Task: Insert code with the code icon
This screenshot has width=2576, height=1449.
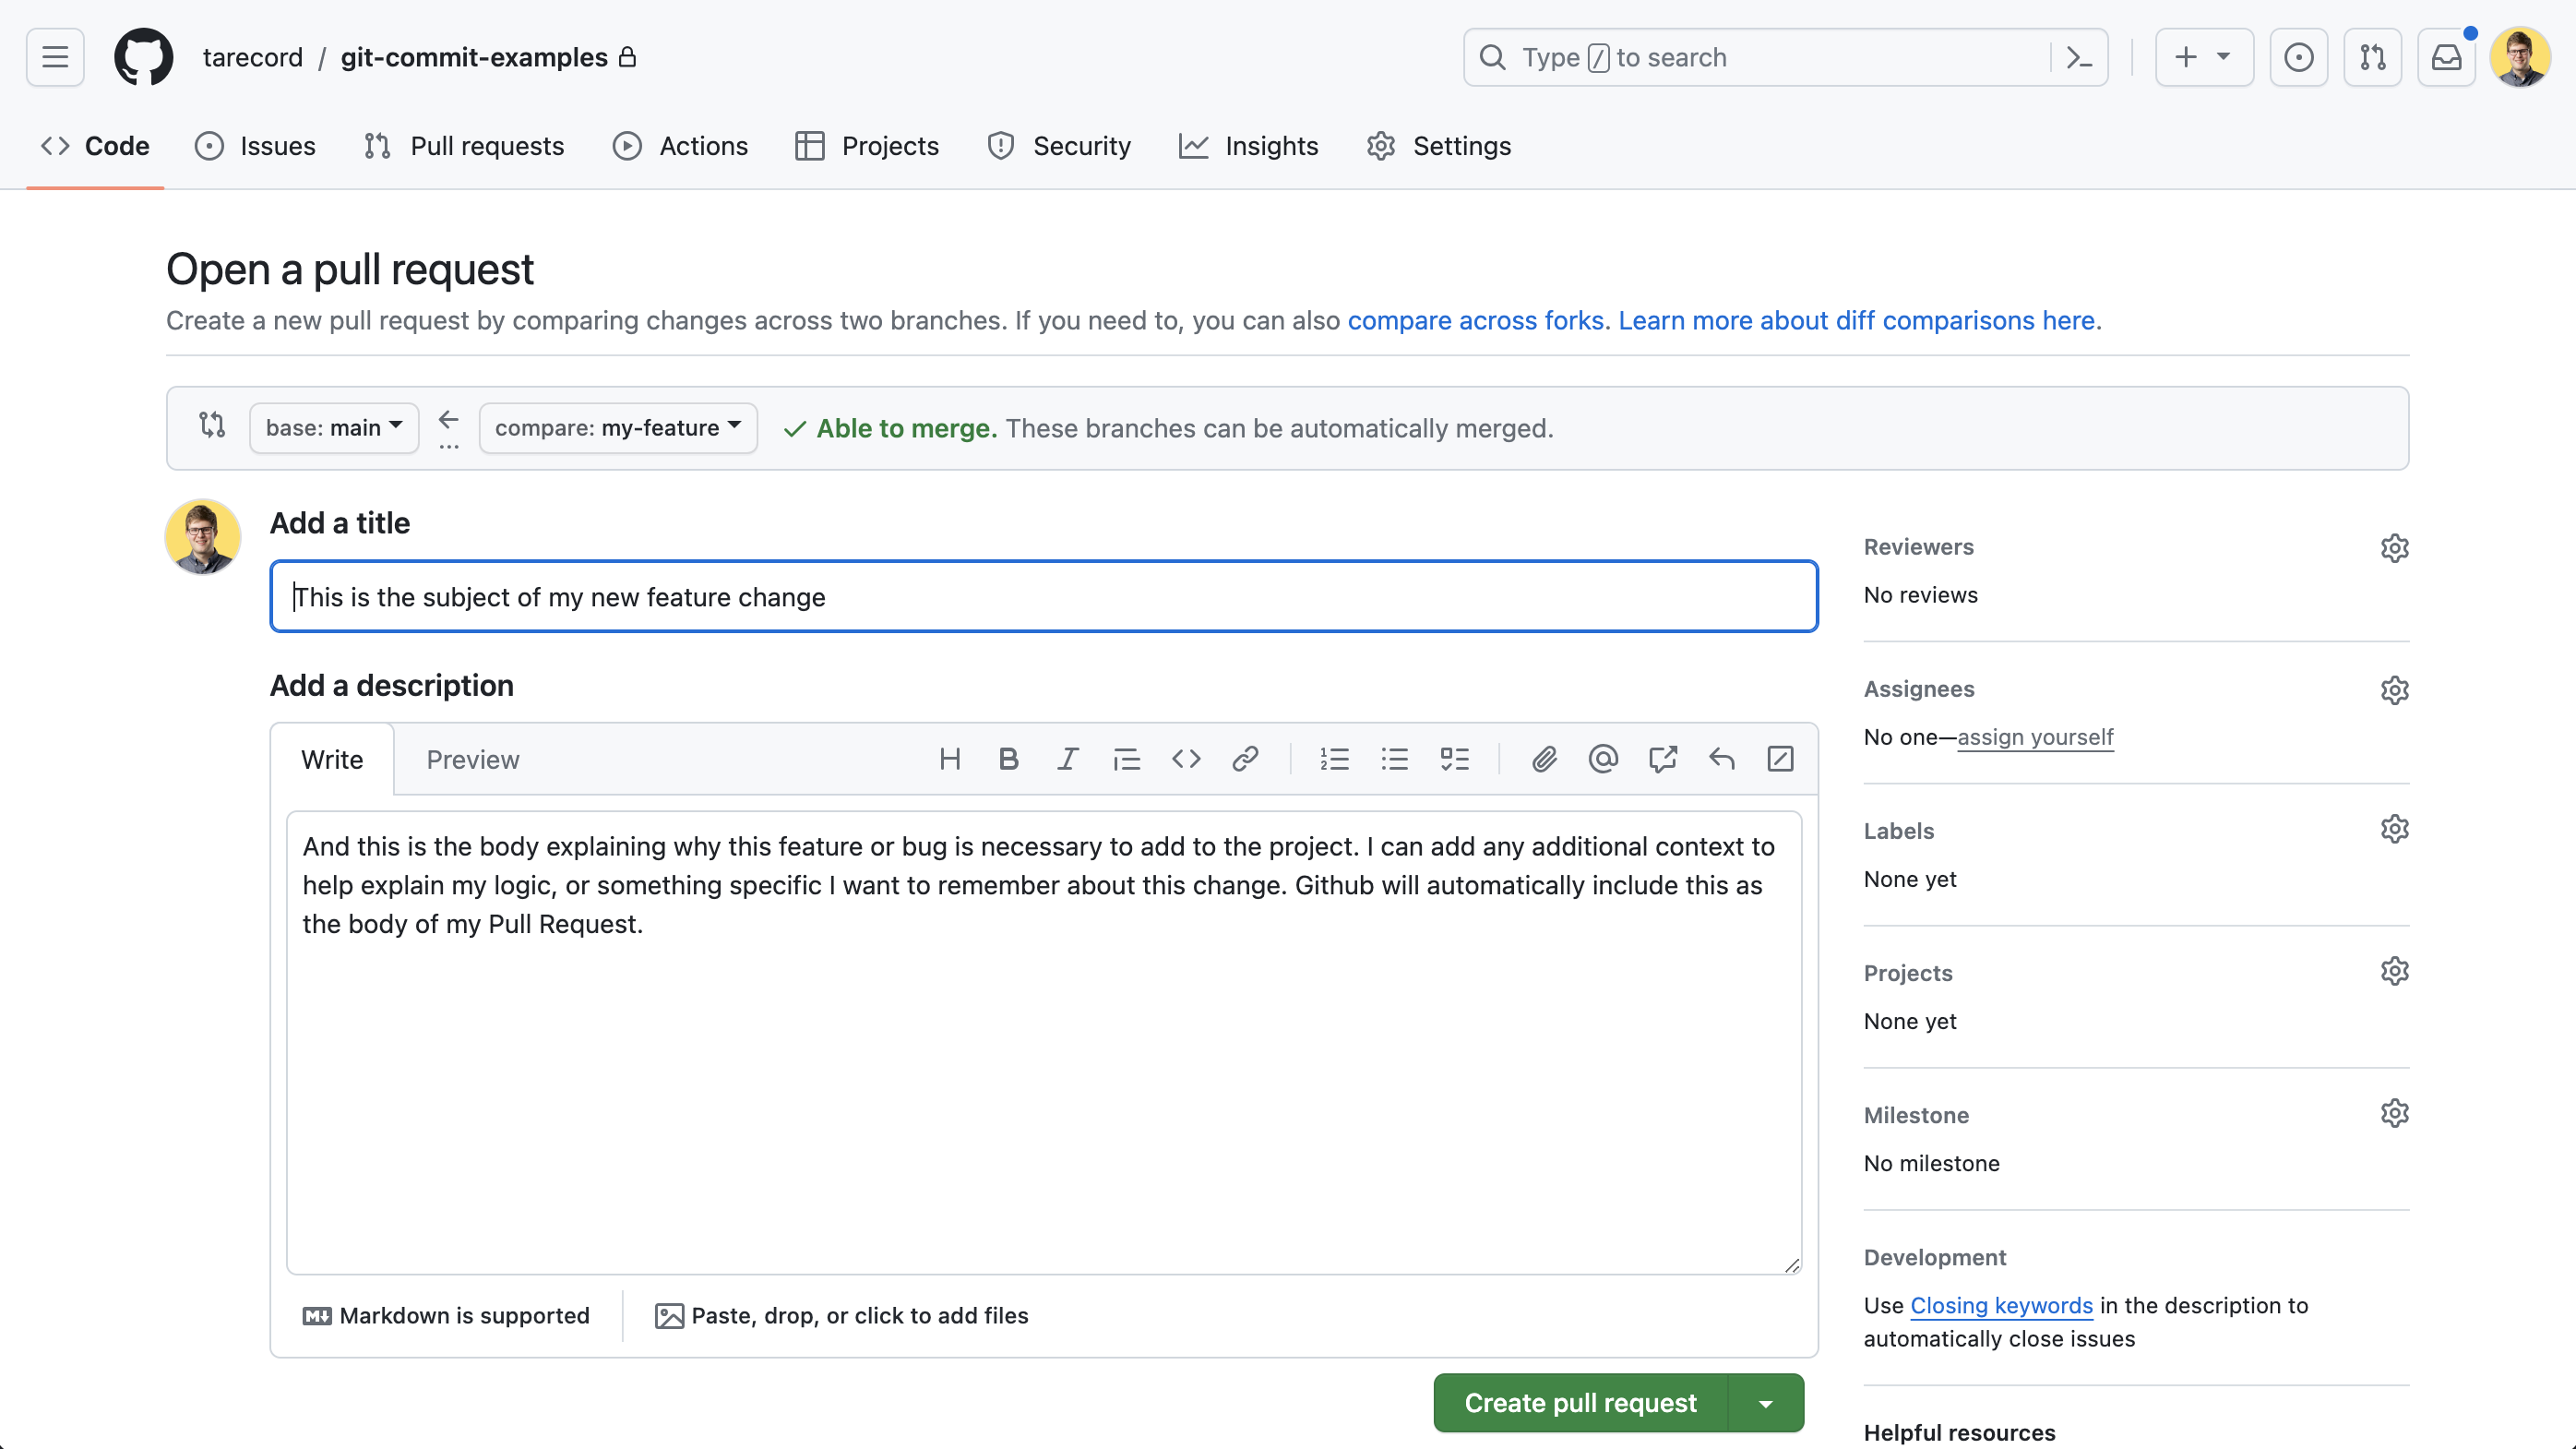Action: pos(1186,759)
